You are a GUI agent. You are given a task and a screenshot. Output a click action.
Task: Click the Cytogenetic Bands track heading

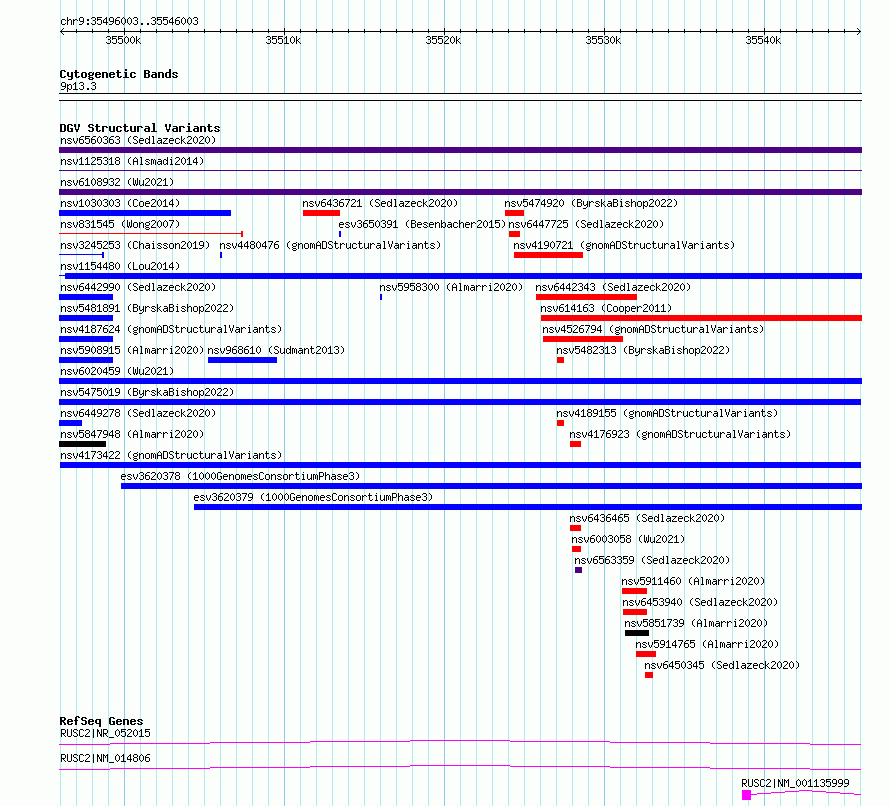pyautogui.click(x=119, y=74)
